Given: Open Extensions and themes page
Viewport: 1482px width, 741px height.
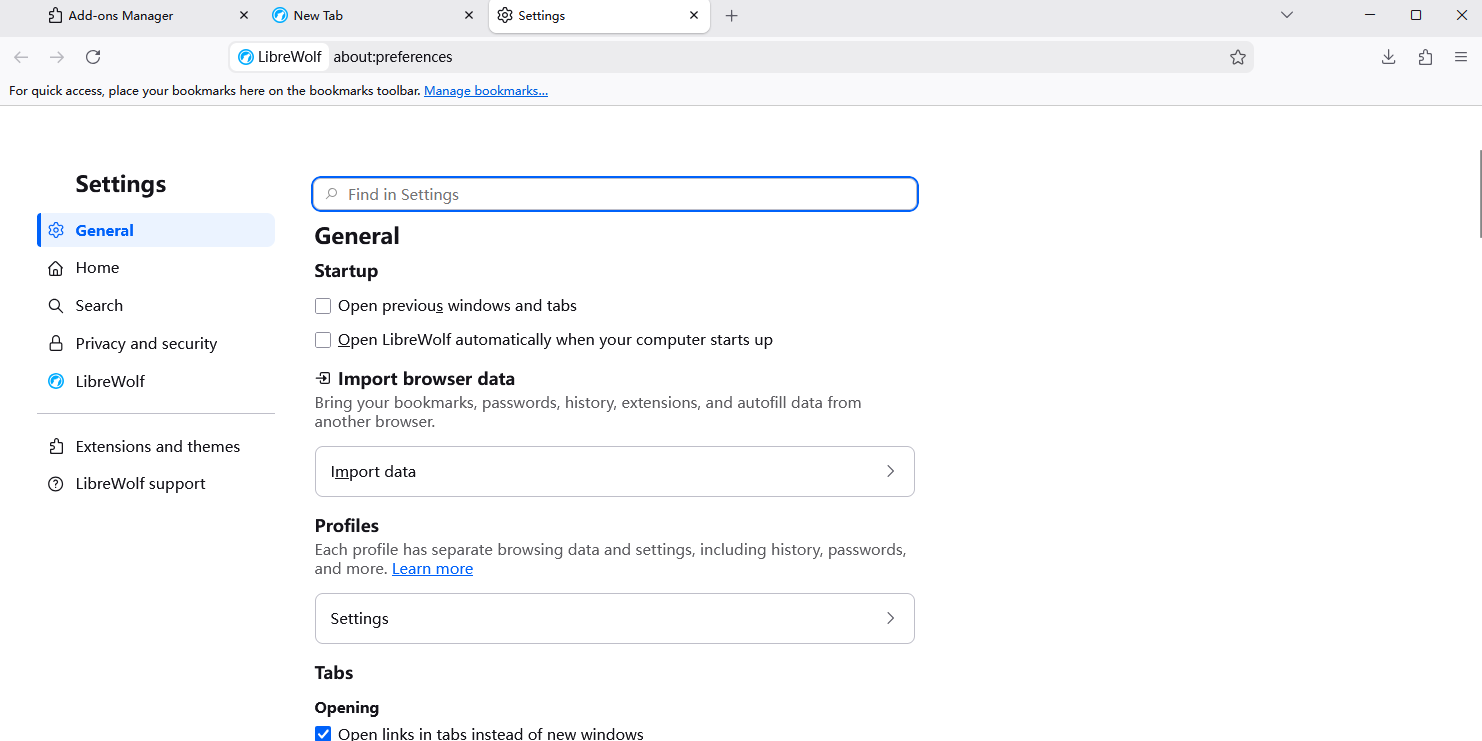Looking at the screenshot, I should pyautogui.click(x=156, y=447).
